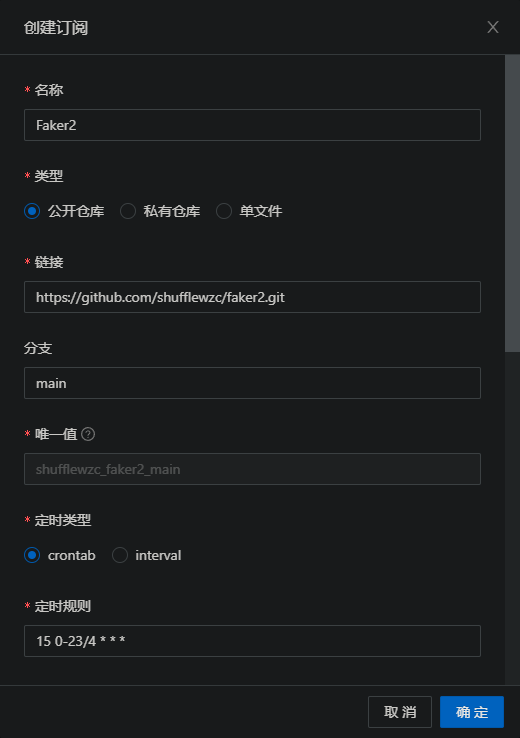
Task: Click the 唯一值 help question-mark icon
Action: (88, 434)
